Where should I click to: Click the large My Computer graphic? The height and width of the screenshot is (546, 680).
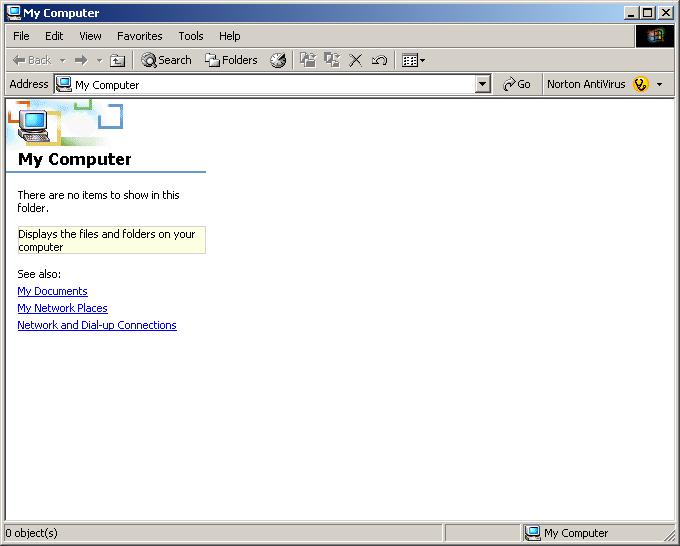[x=34, y=126]
